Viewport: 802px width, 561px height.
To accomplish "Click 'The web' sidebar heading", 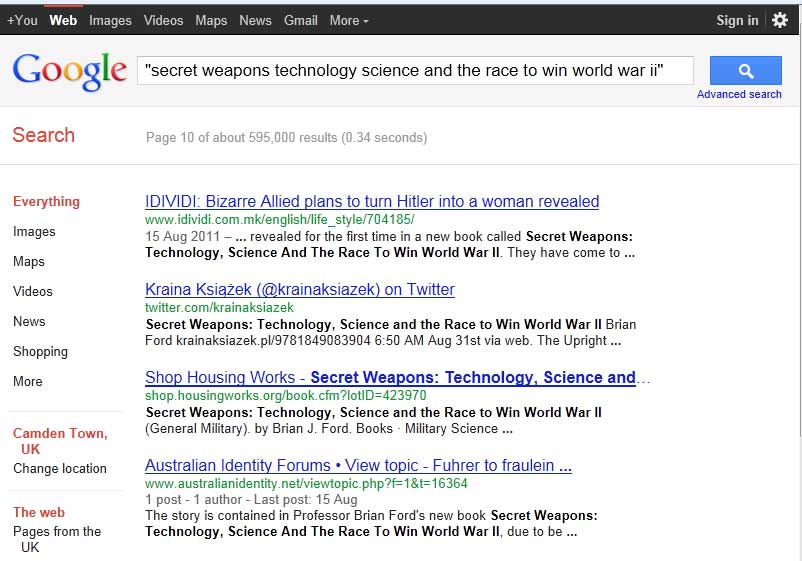I will (39, 512).
